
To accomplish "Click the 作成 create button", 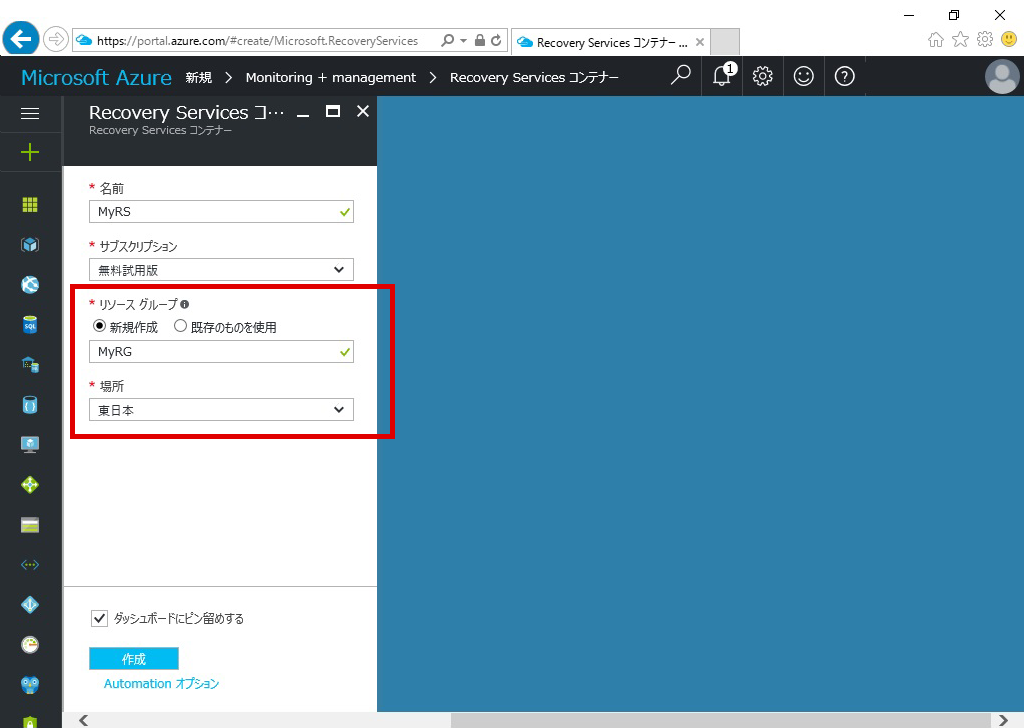I will tap(134, 659).
